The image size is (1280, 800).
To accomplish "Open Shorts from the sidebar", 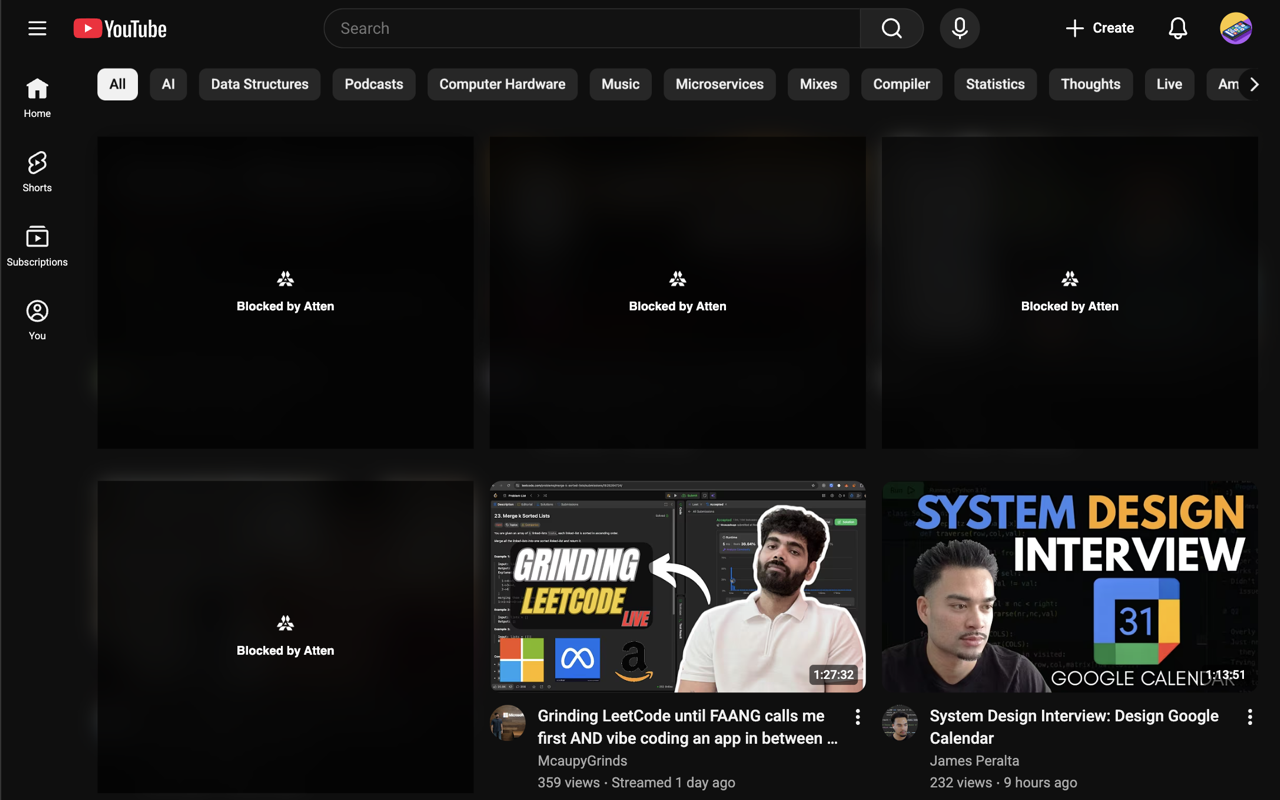I will (x=37, y=172).
